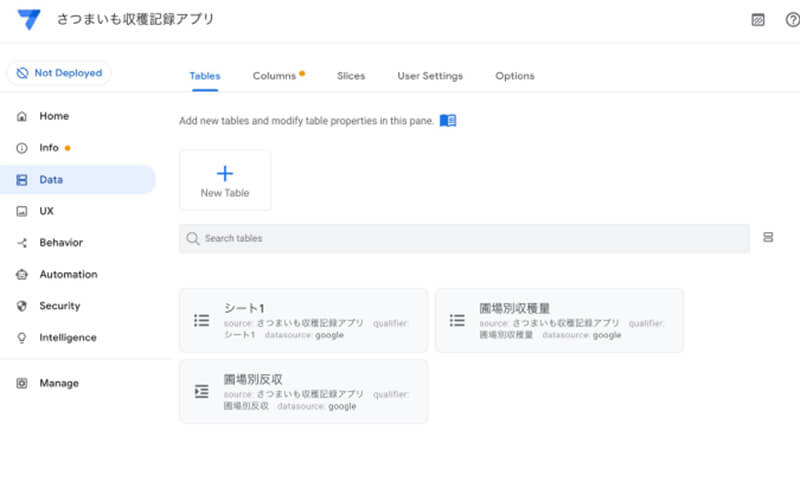The width and height of the screenshot is (800, 488).
Task: Select Data in the left navigation
Action: tap(51, 180)
